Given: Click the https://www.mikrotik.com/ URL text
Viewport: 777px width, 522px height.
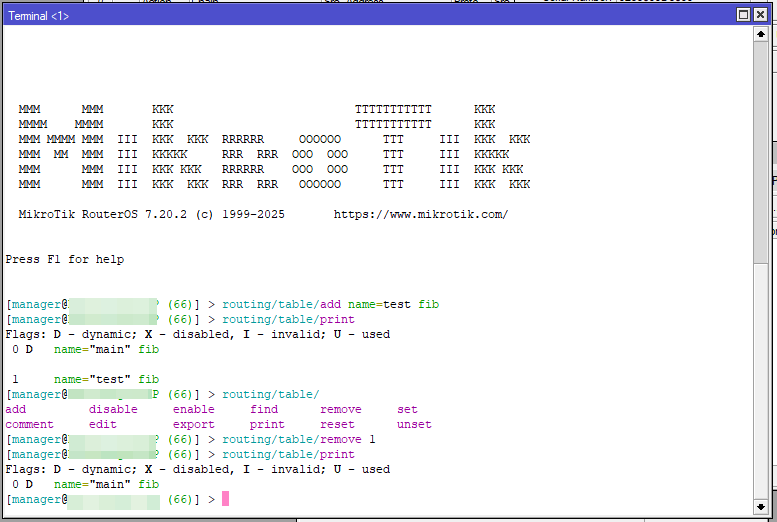Looking at the screenshot, I should (x=420, y=214).
